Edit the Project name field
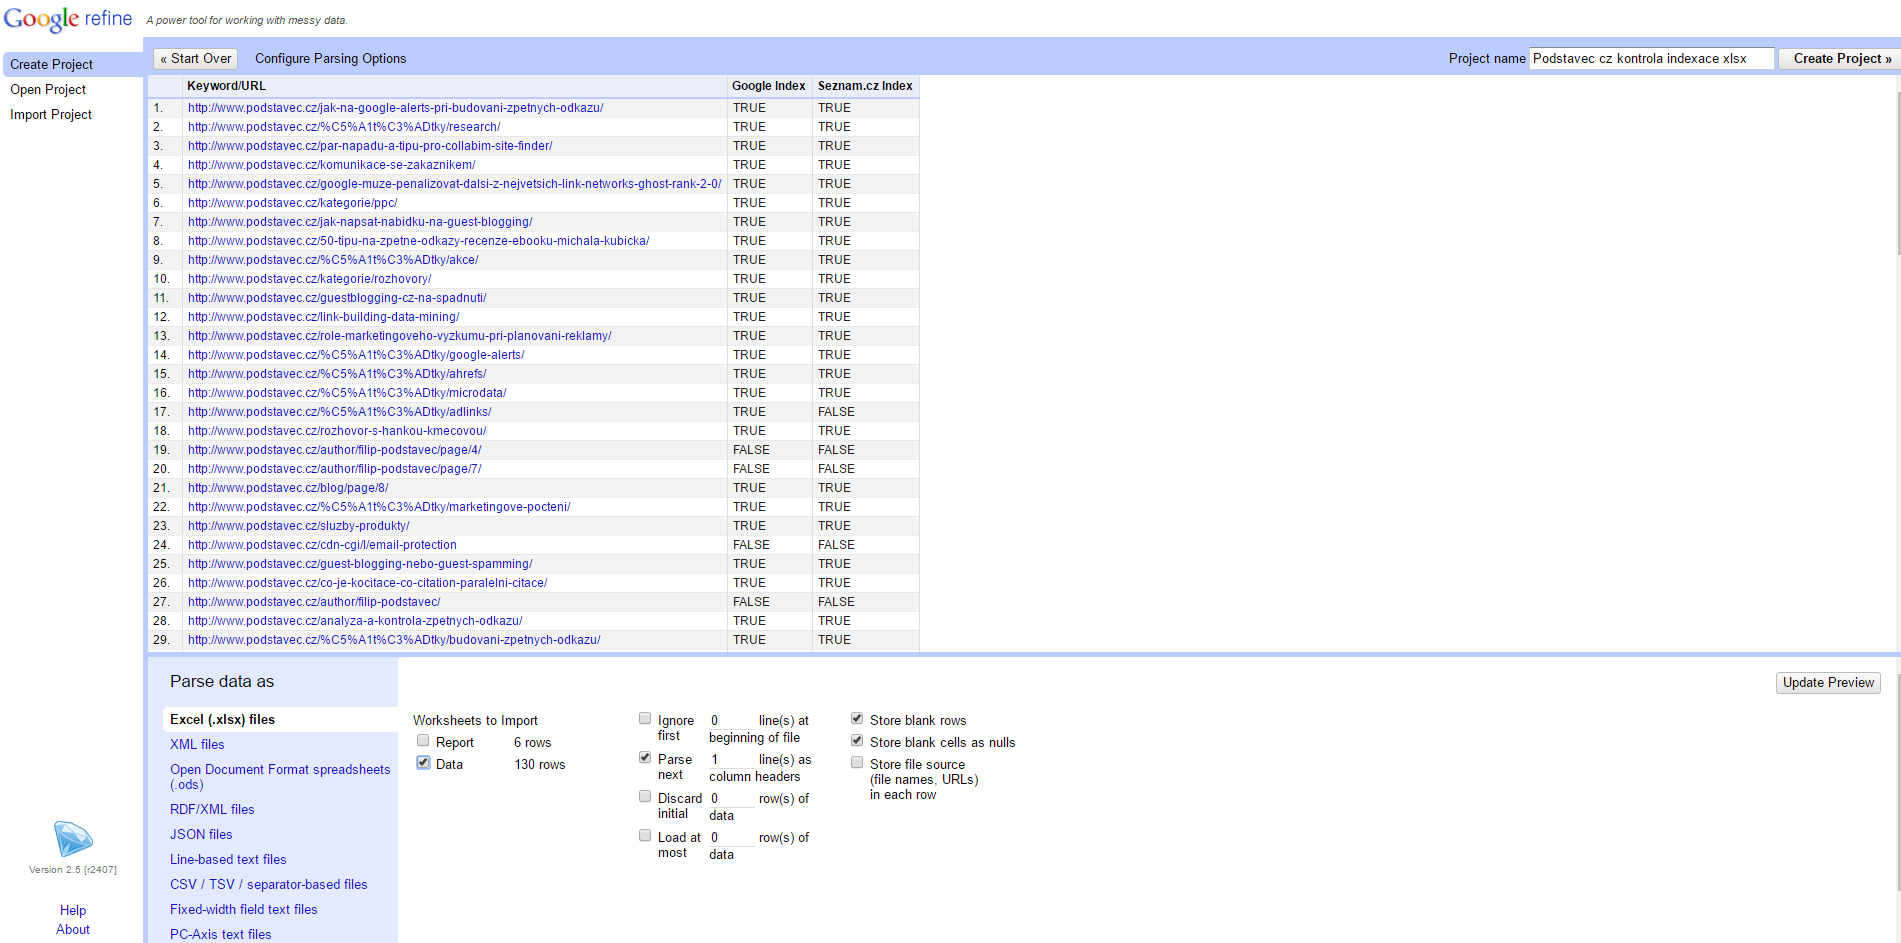Image resolution: width=1901 pixels, height=943 pixels. coord(1651,59)
